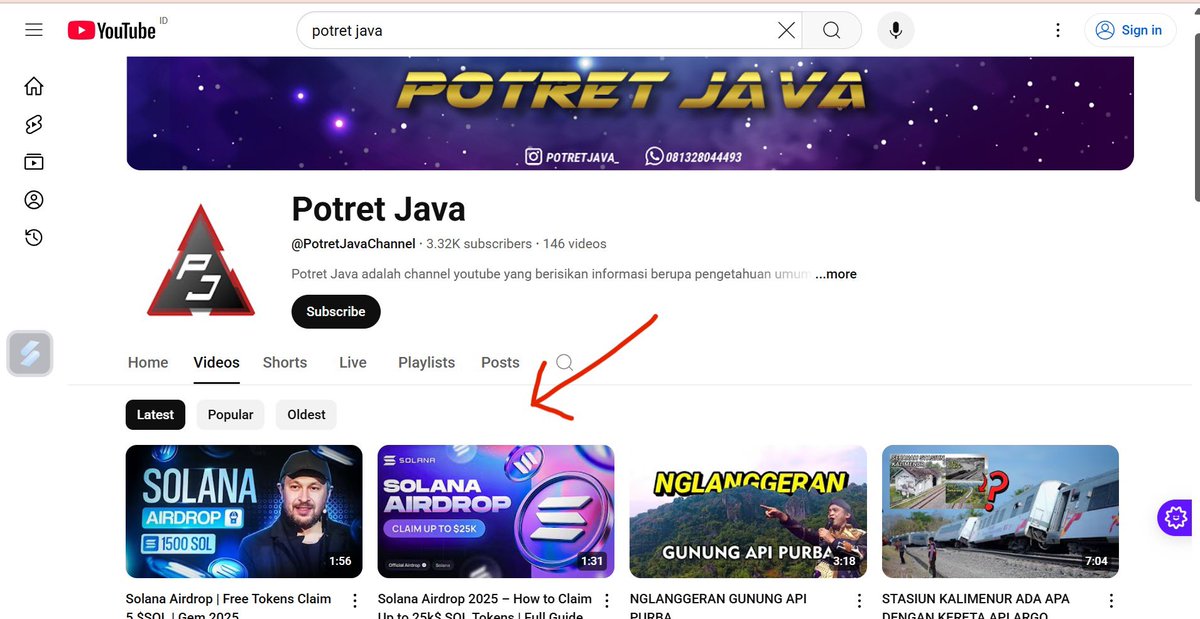
Task: Open options for Solana Airdrop Free Tokens video
Action: pos(354,601)
